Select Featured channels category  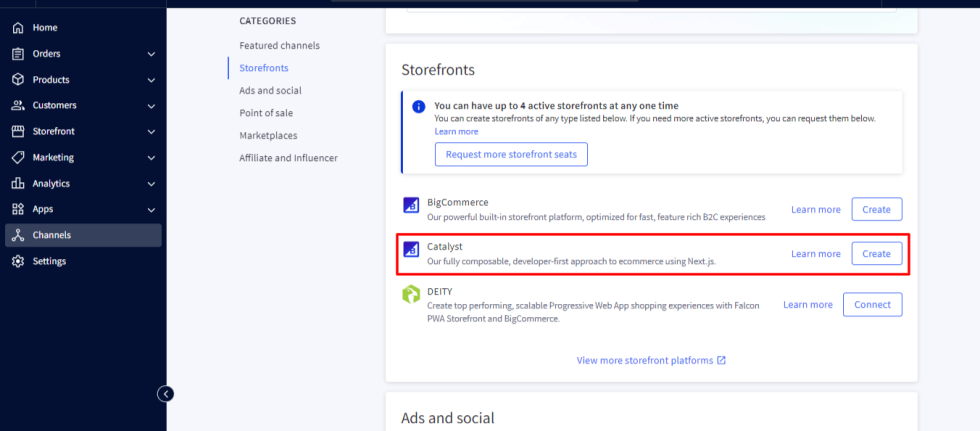click(279, 46)
